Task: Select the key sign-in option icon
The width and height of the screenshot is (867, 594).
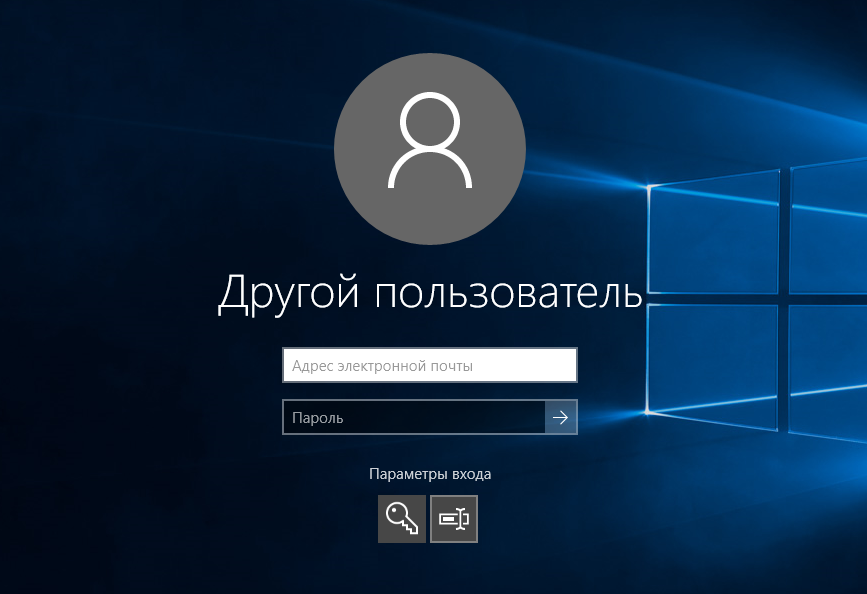Action: 401,519
